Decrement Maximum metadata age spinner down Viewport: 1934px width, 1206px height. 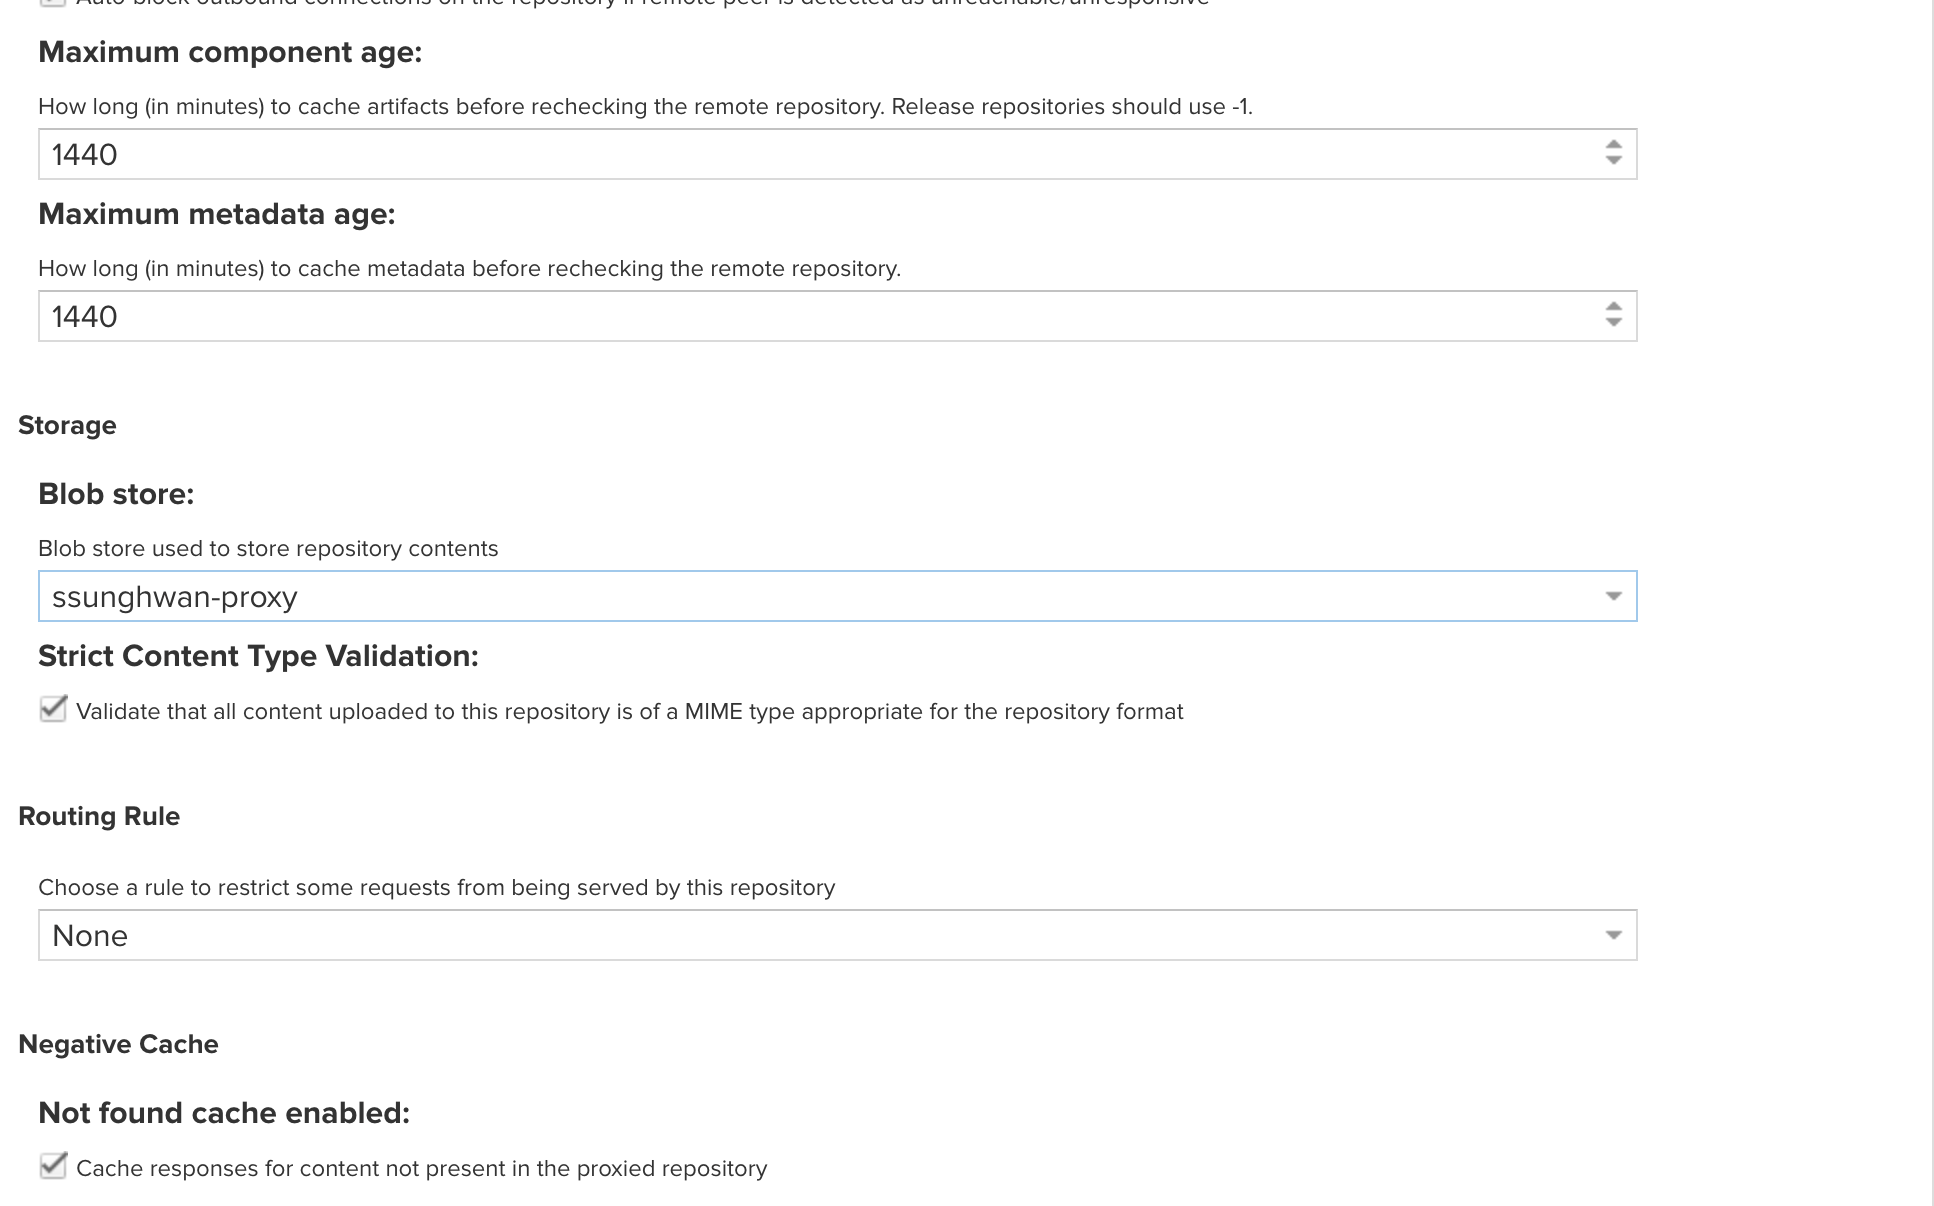point(1613,323)
